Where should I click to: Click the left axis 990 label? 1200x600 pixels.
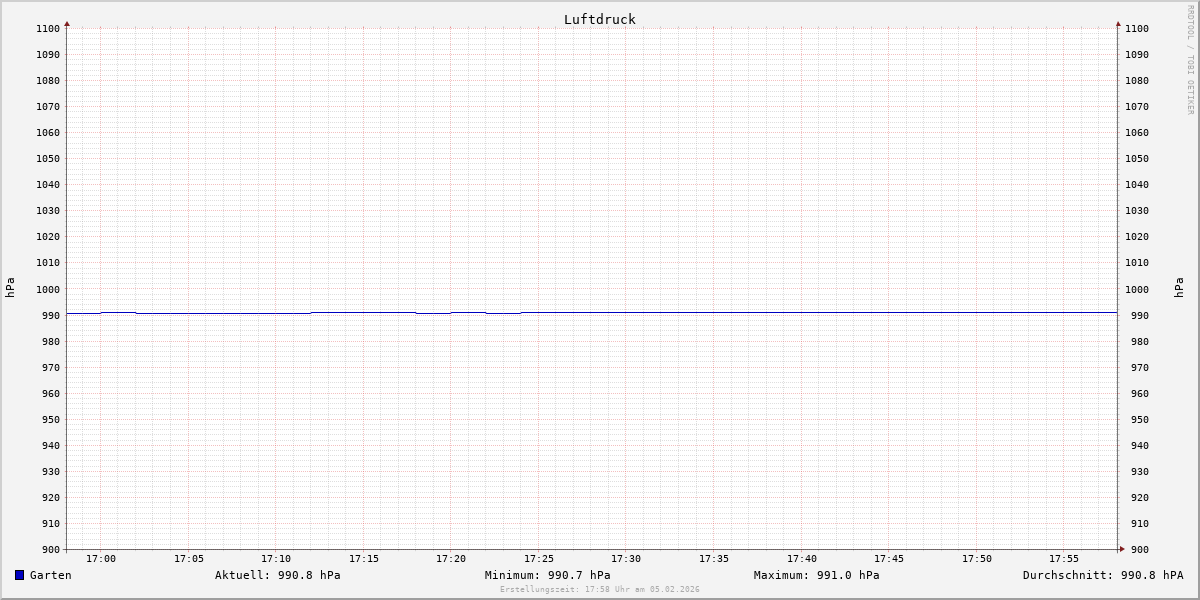50,315
